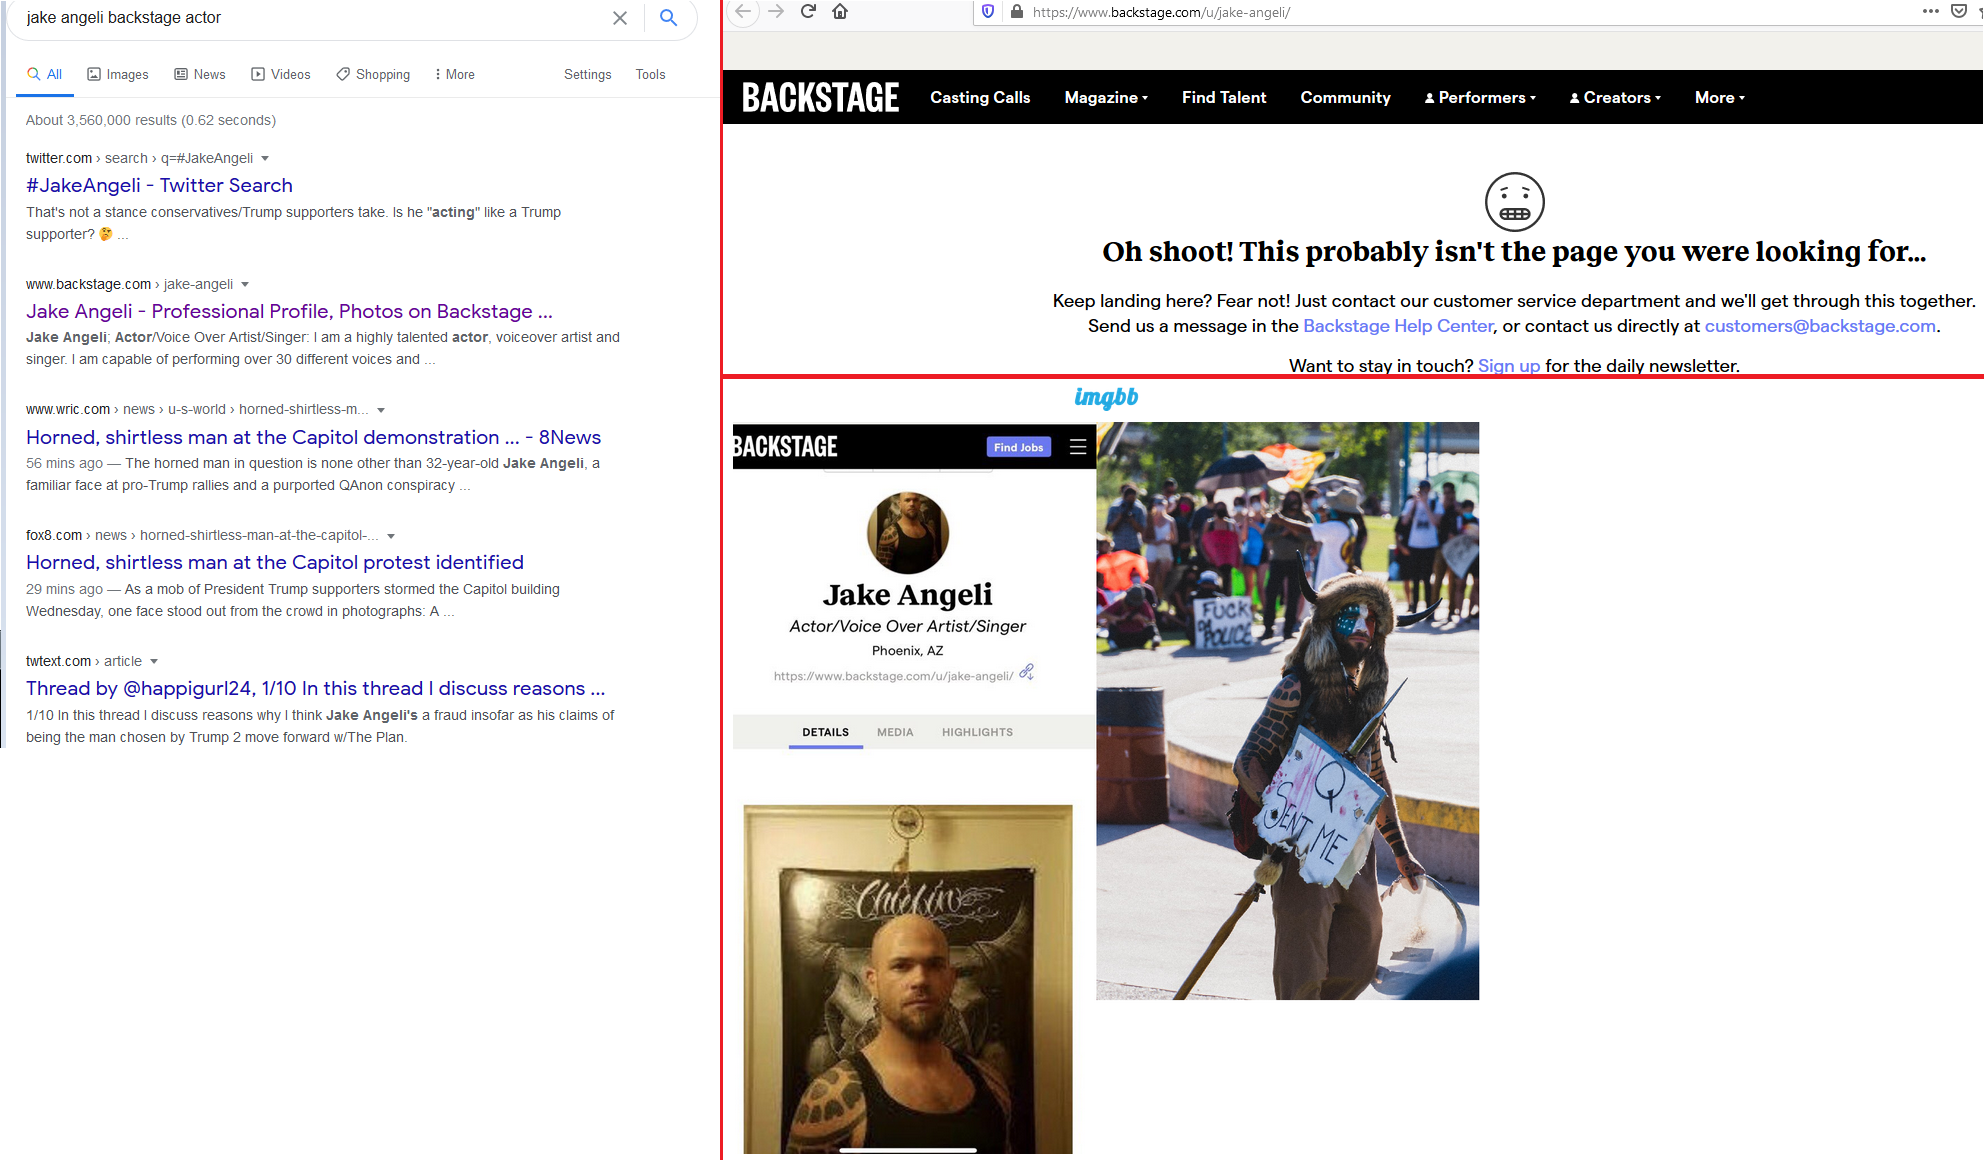Click the Sign up newsletter link
The image size is (1984, 1160).
point(1509,366)
